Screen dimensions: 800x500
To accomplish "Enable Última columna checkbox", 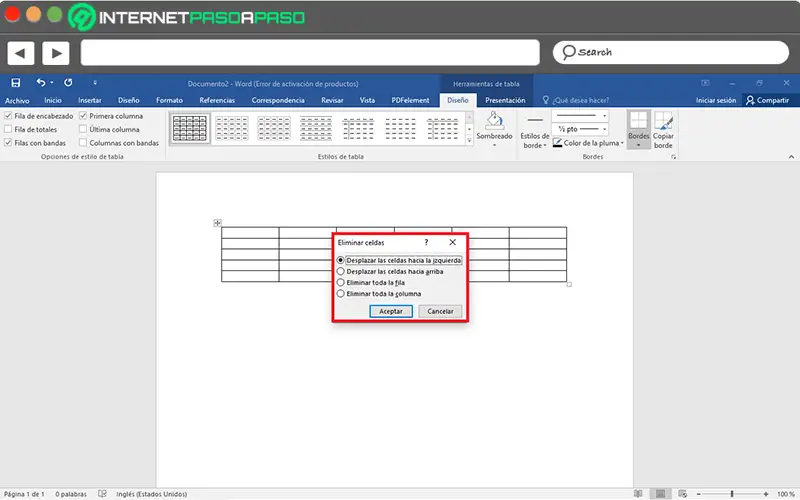I will (x=83, y=129).
